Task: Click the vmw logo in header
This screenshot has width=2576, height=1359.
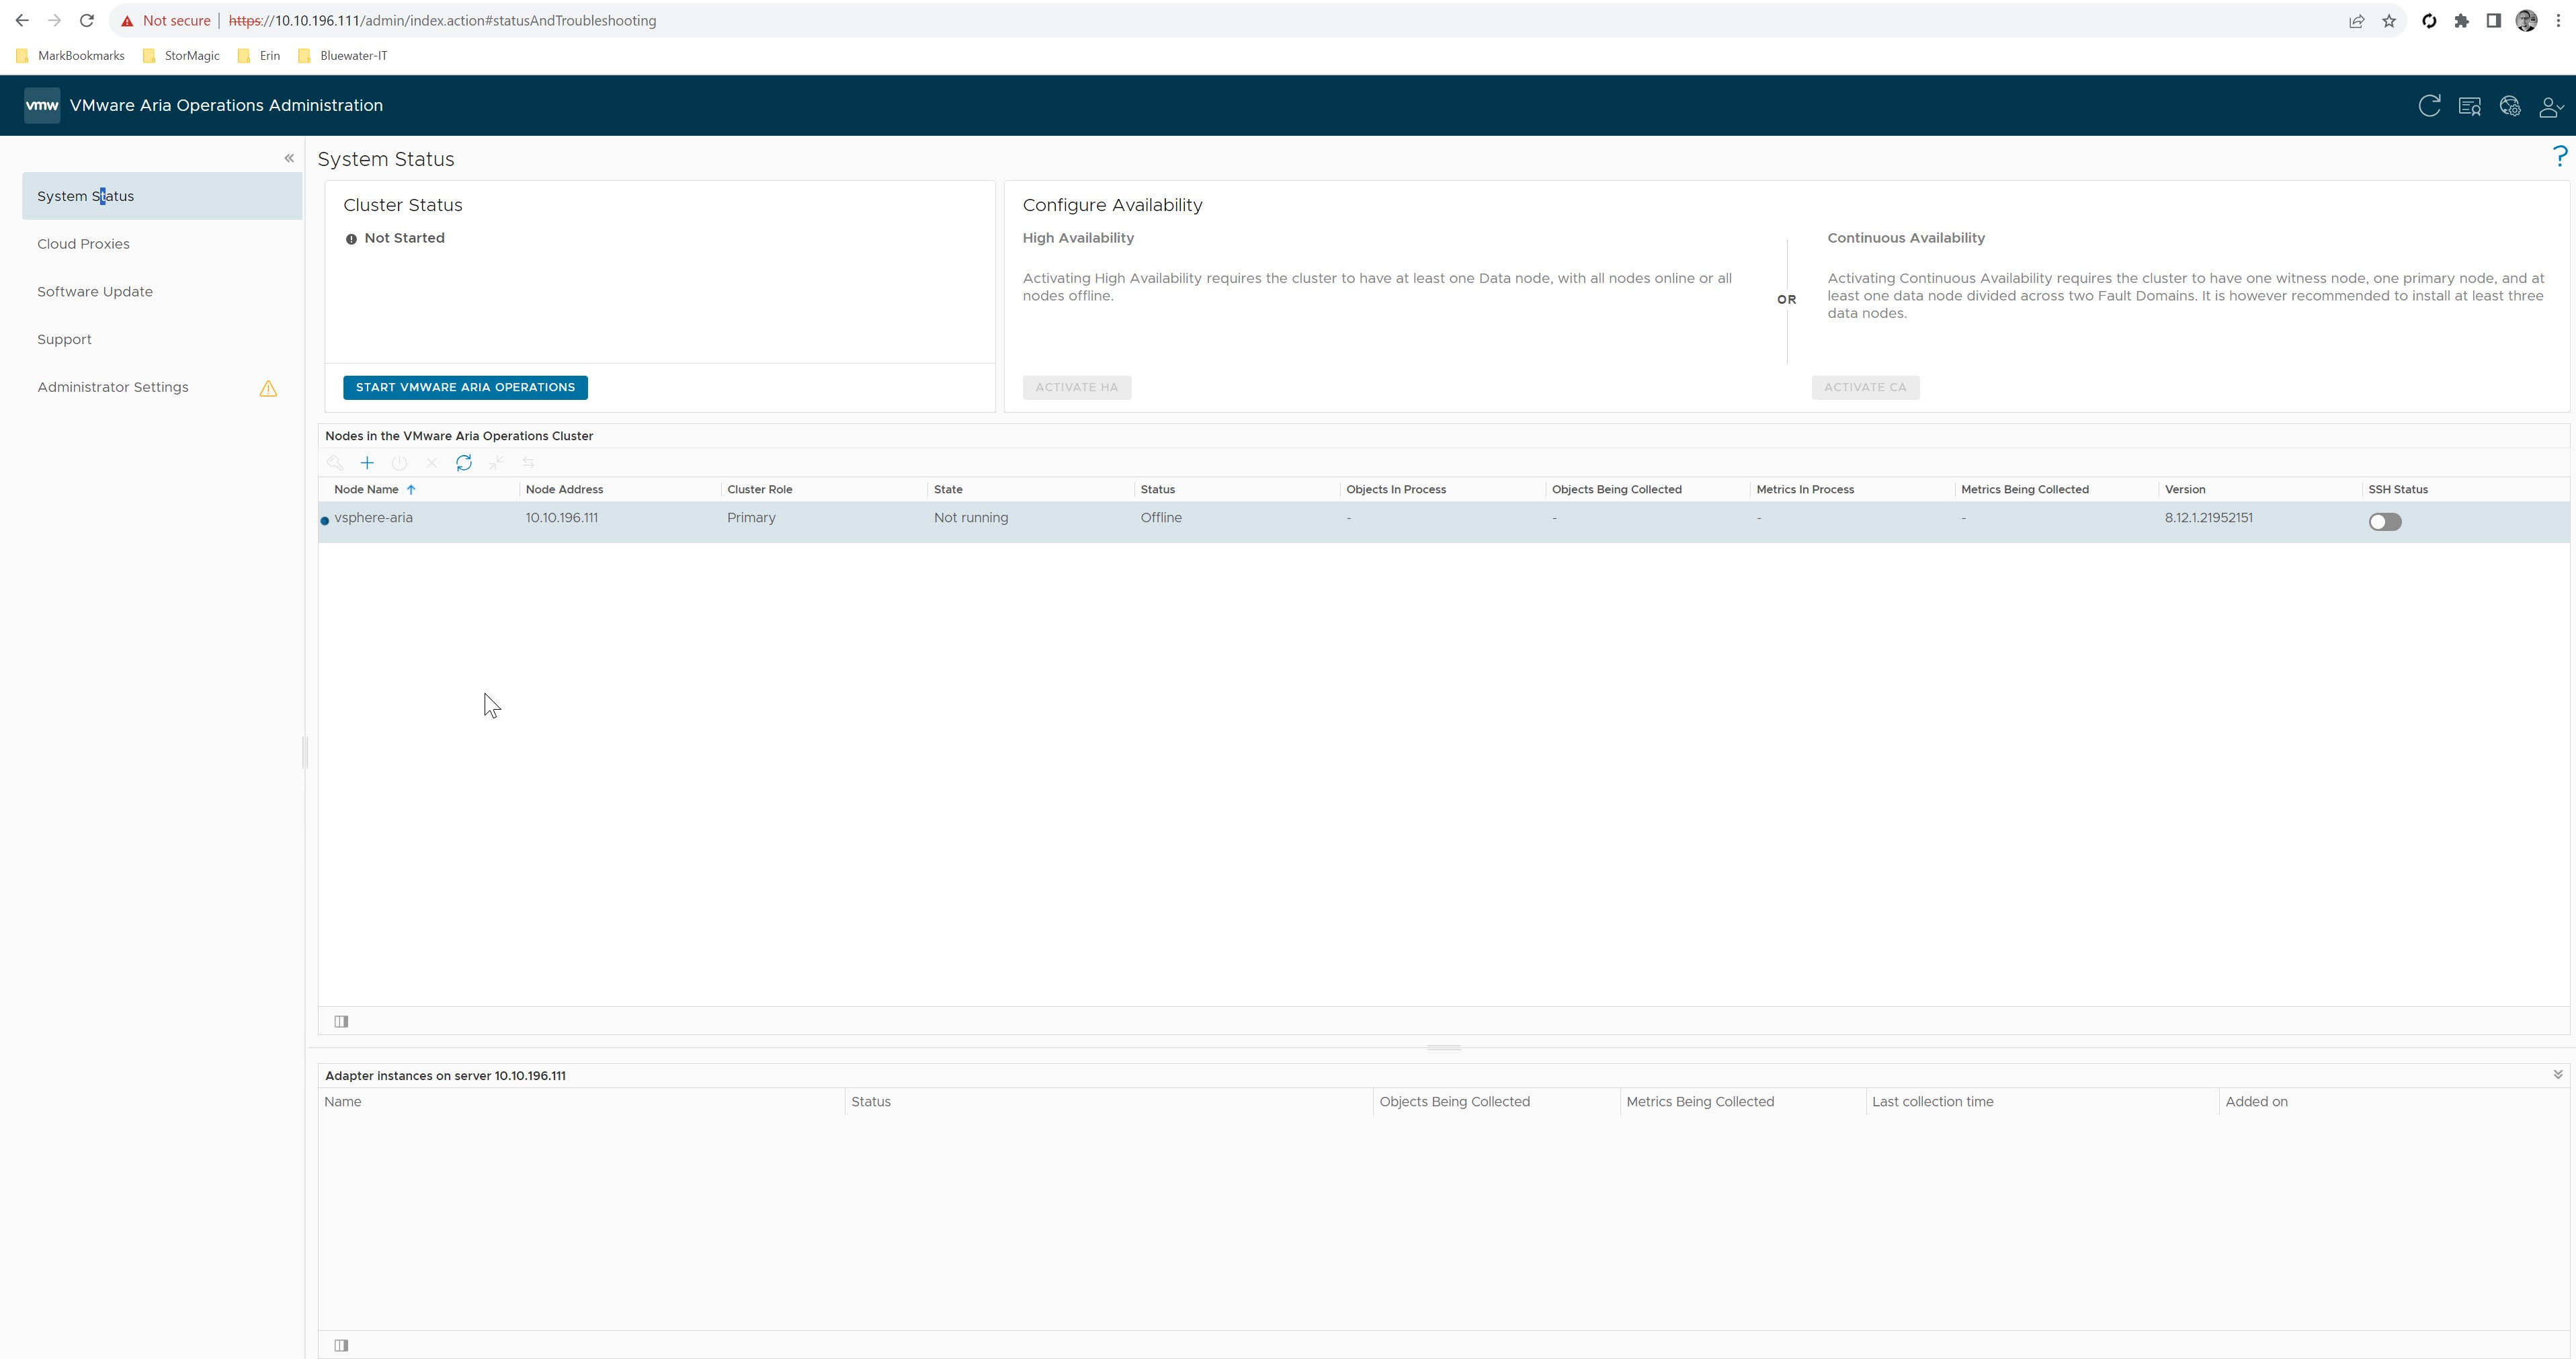Action: (x=42, y=105)
